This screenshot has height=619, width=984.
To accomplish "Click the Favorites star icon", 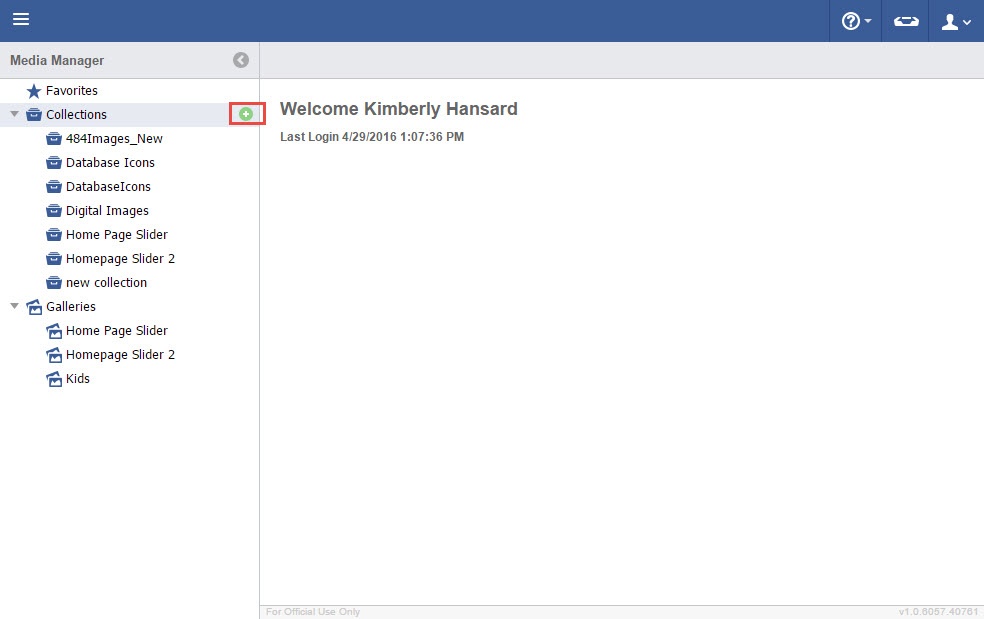I will pos(34,91).
